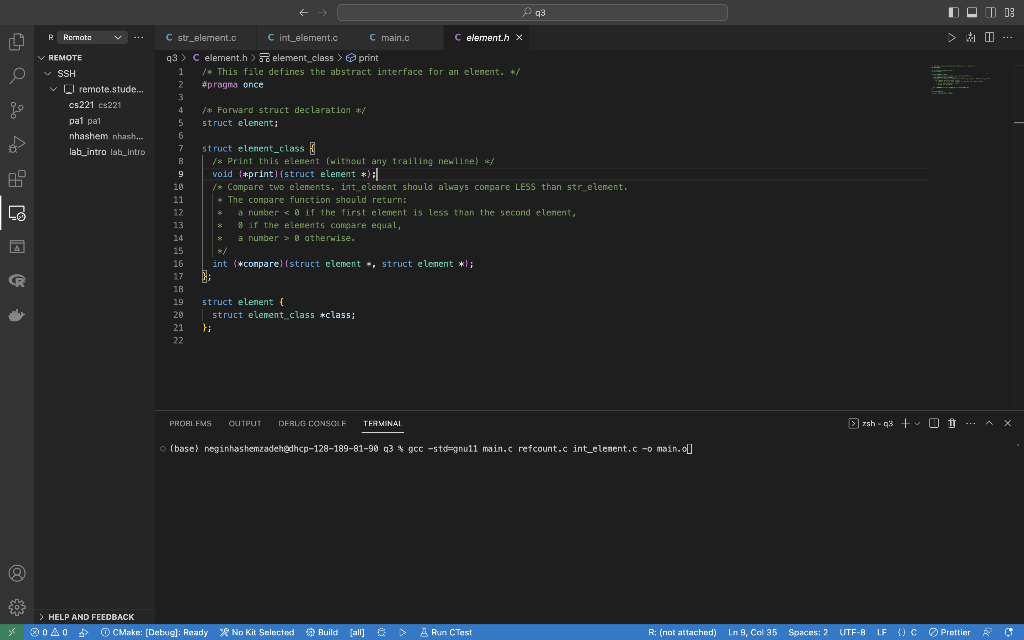Switch to the OUTPUT panel tab
This screenshot has width=1024, height=640.
point(244,423)
